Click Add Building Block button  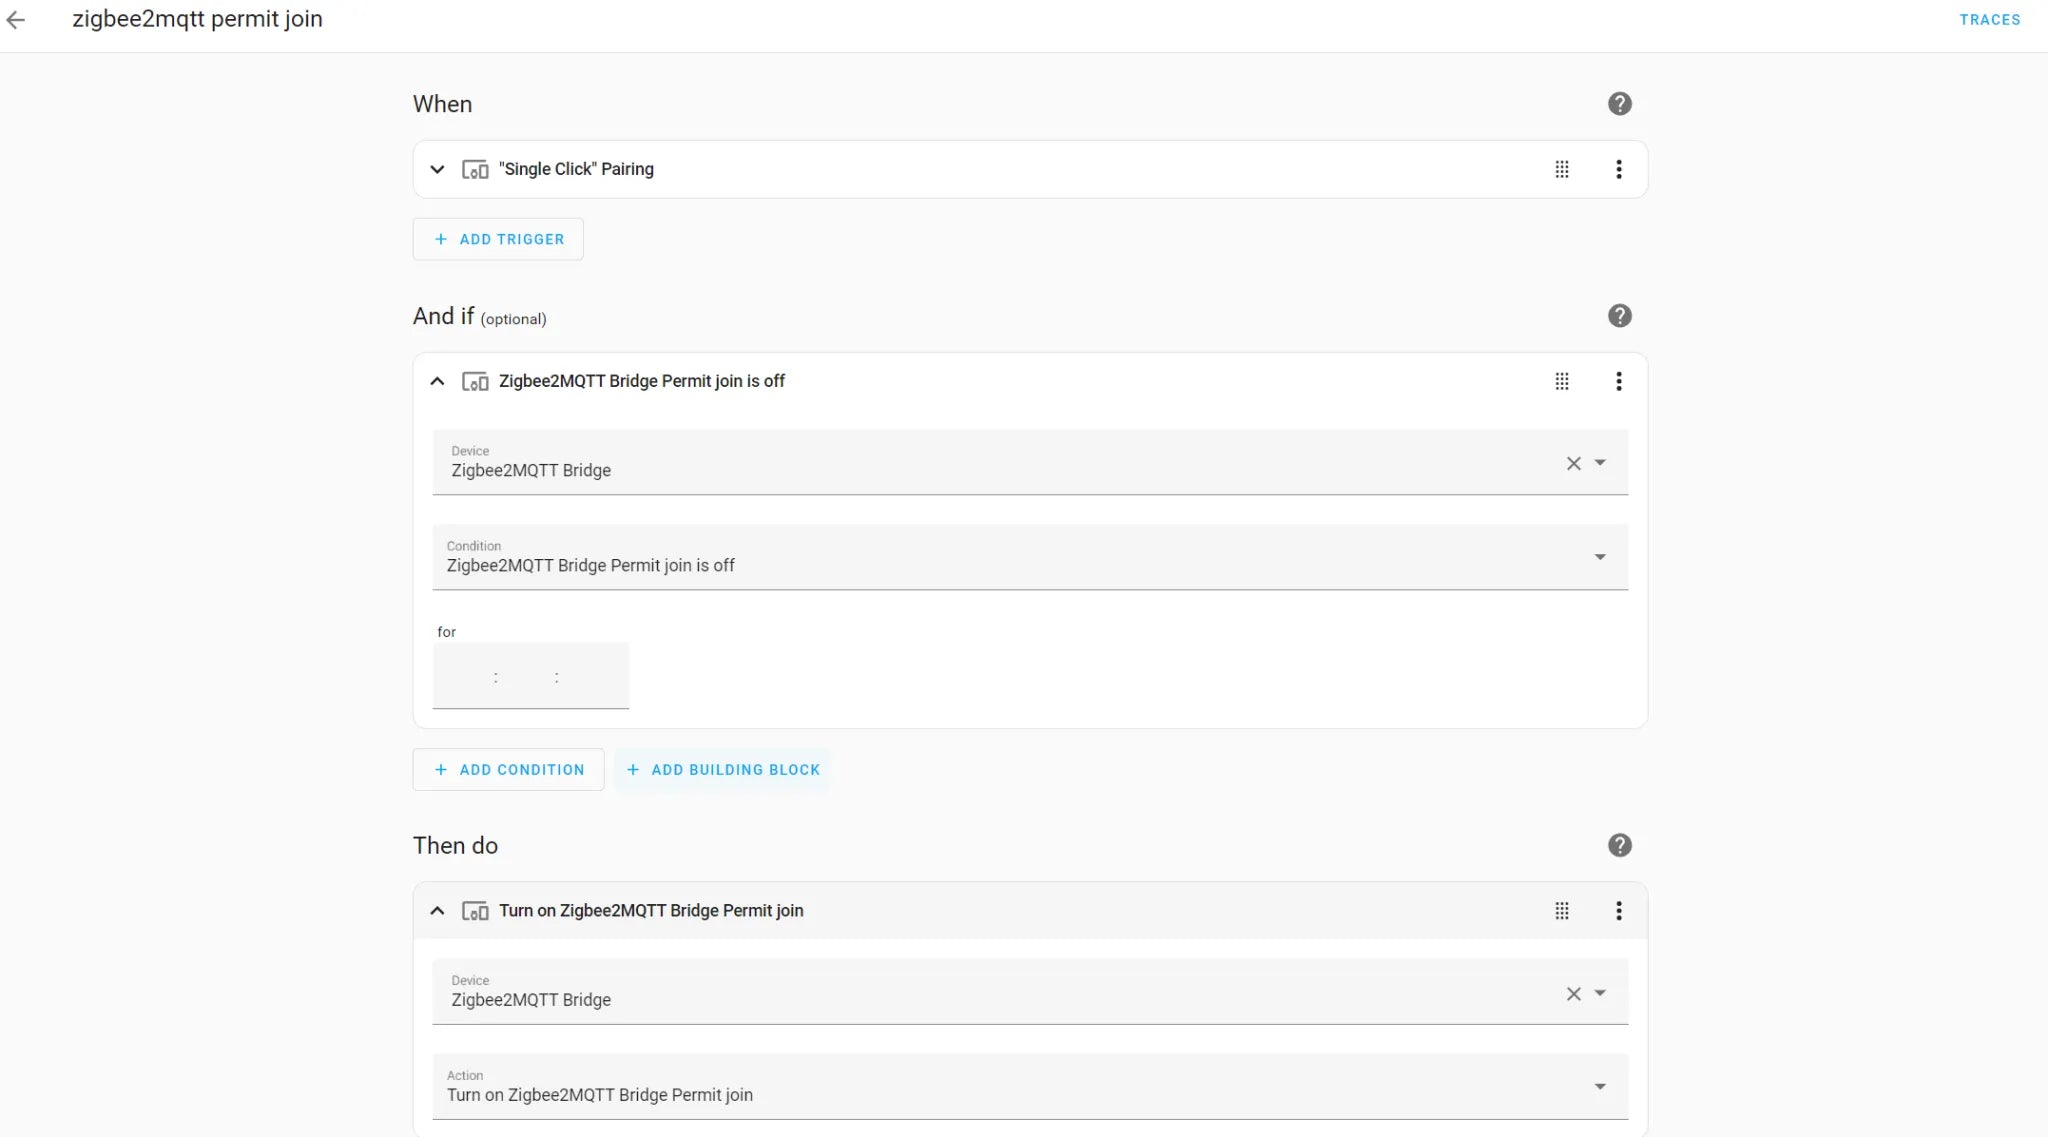722,770
